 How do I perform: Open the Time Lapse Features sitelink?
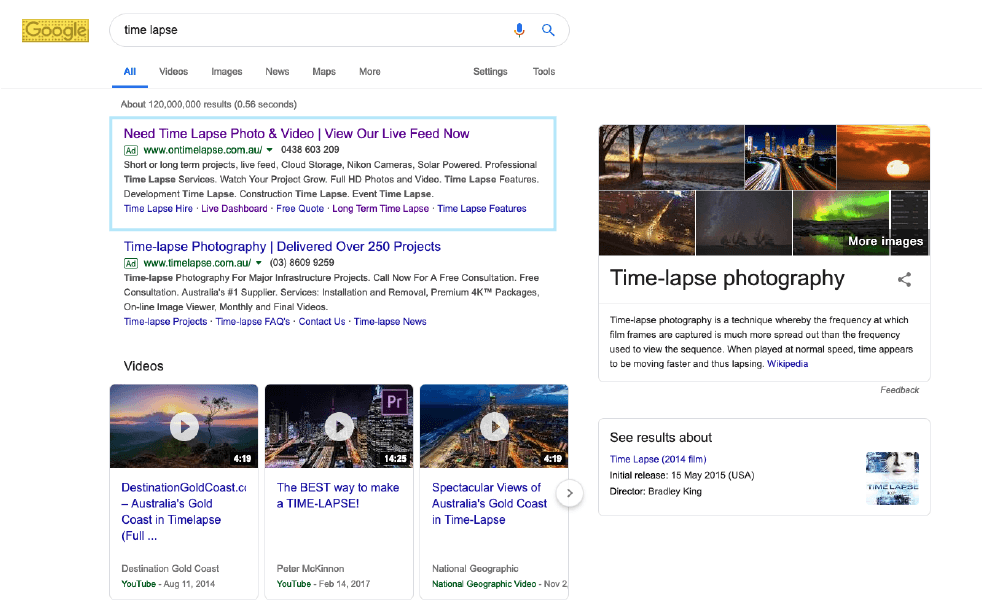[x=482, y=209]
